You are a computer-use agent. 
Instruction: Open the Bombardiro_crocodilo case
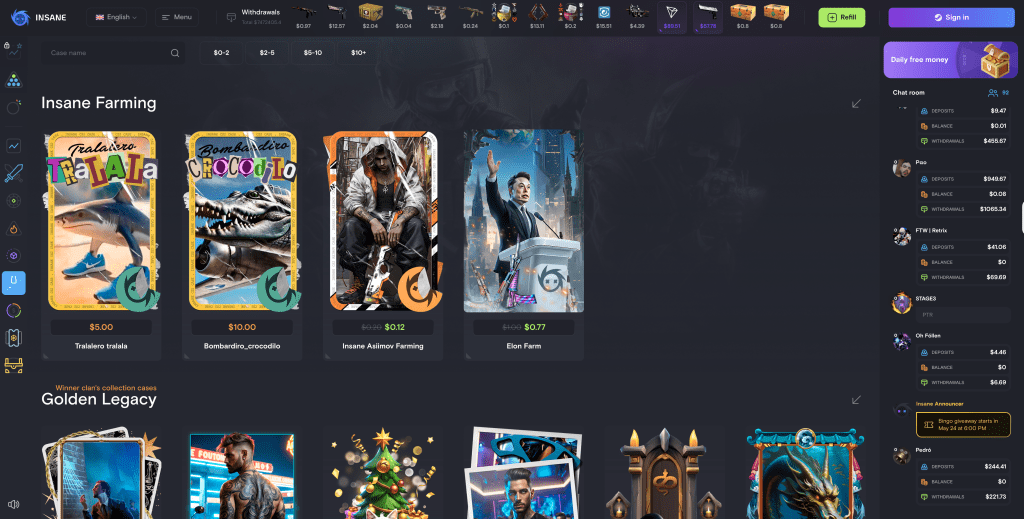pyautogui.click(x=242, y=245)
